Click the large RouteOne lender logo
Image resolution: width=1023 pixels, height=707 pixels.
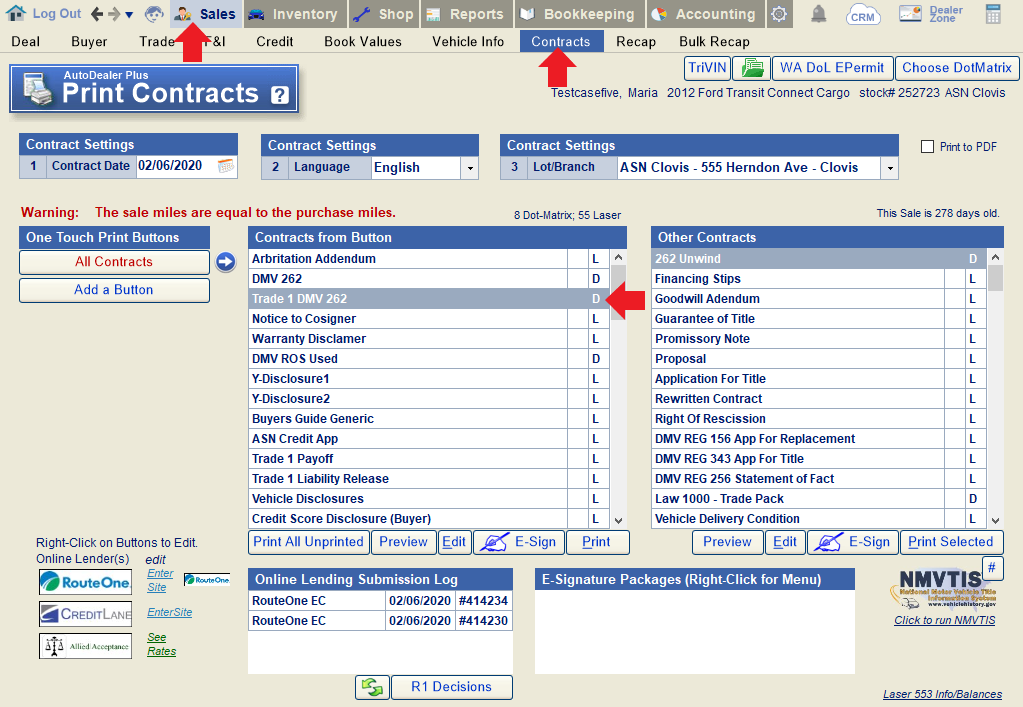[85, 582]
